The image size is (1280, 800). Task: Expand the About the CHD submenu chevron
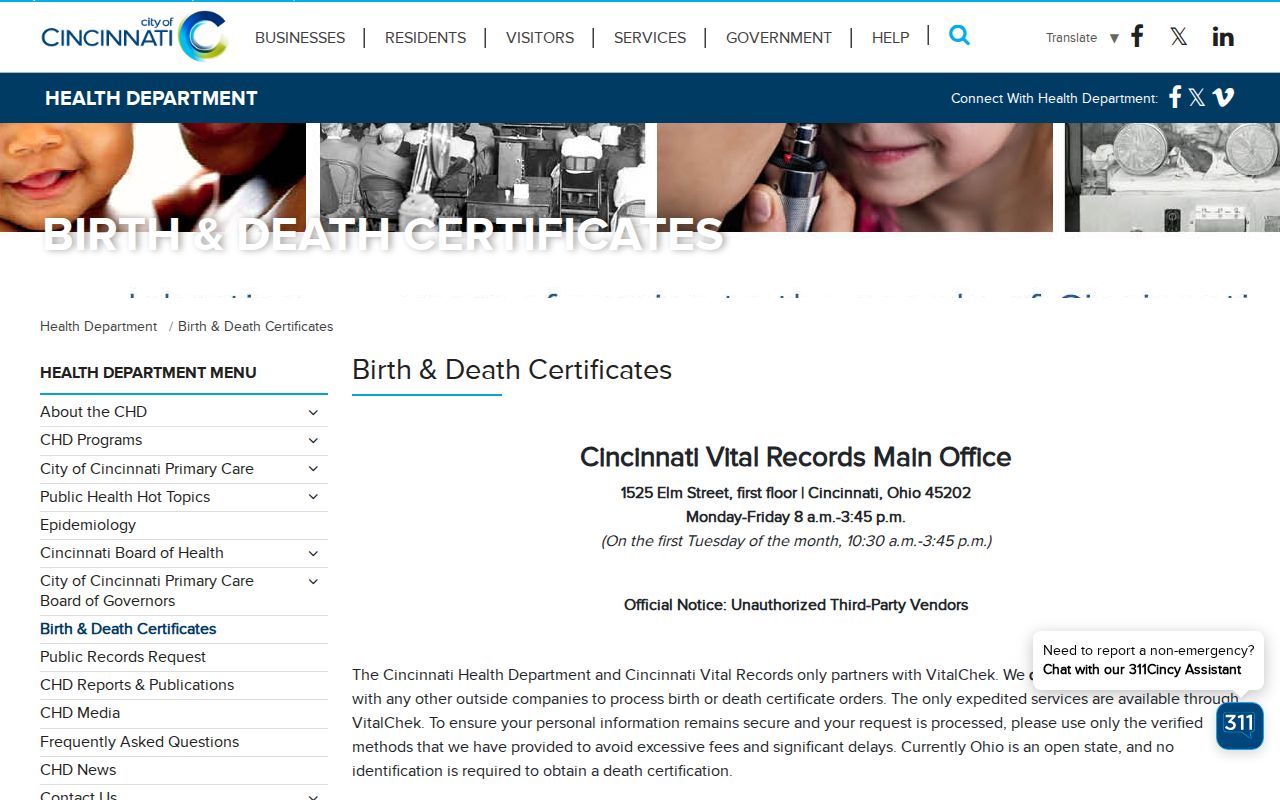coord(313,412)
